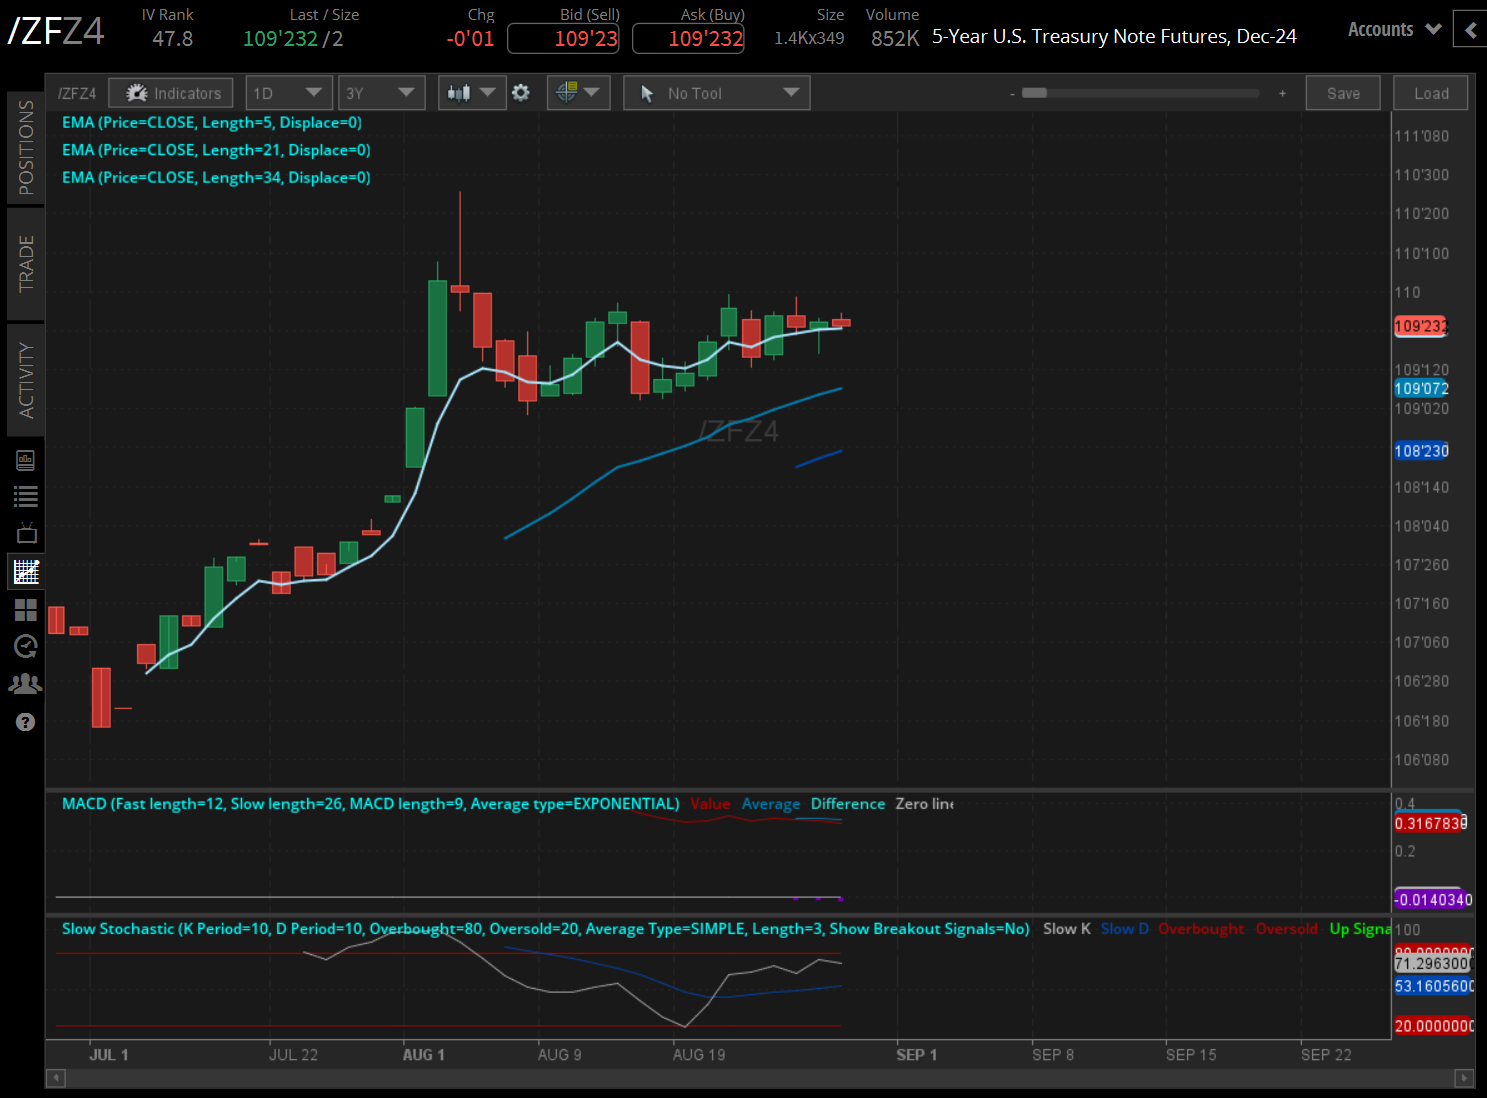Click the SEP 1 date axis label
Screen dimensions: 1487x1098
tap(917, 1055)
